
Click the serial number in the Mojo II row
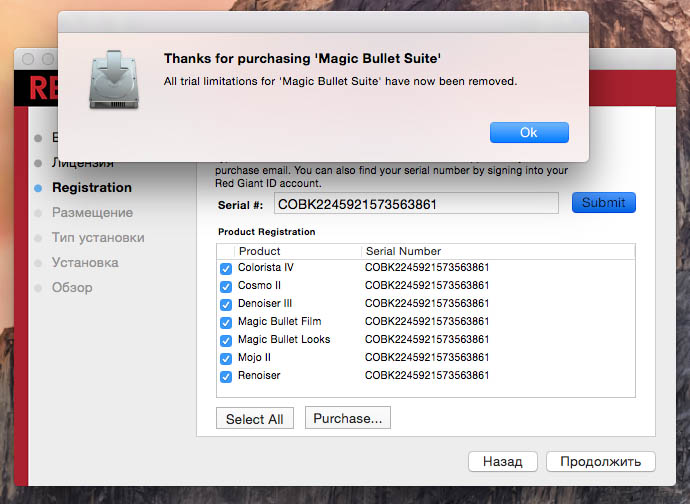coord(427,357)
